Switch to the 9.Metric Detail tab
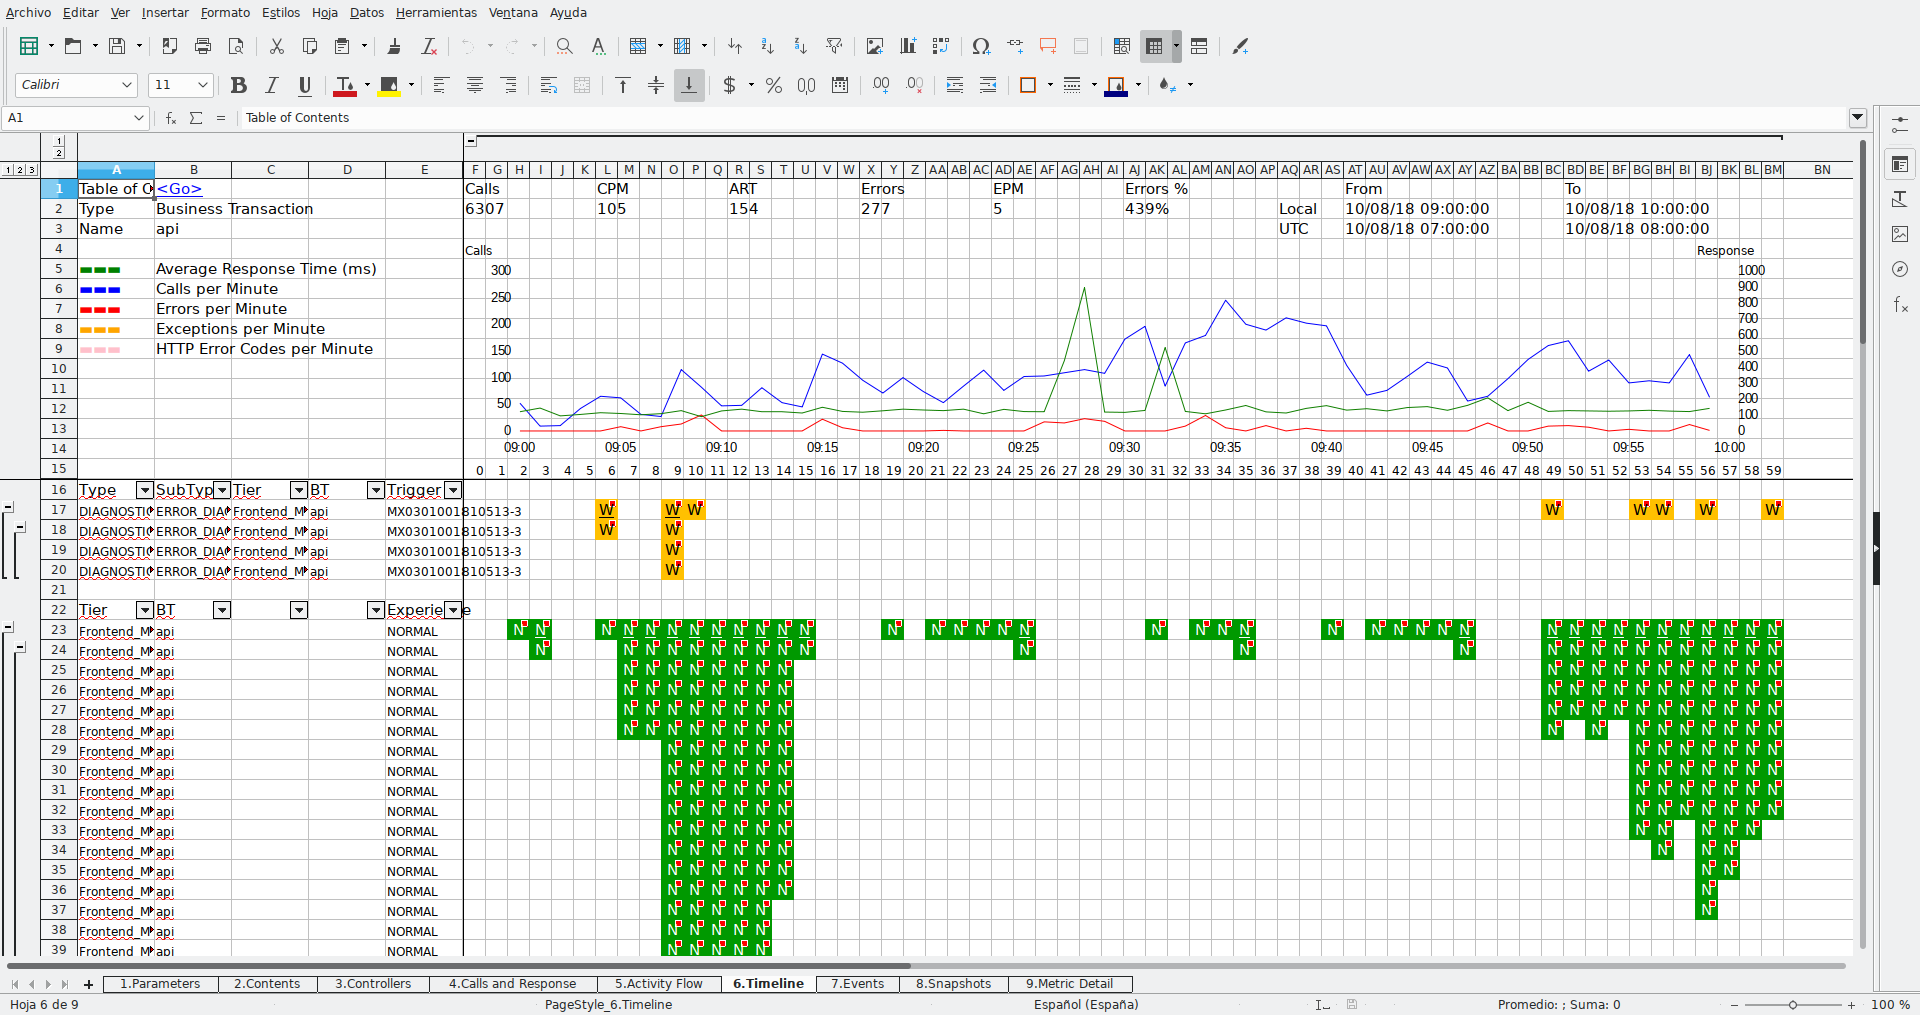1920x1015 pixels. pos(1070,984)
